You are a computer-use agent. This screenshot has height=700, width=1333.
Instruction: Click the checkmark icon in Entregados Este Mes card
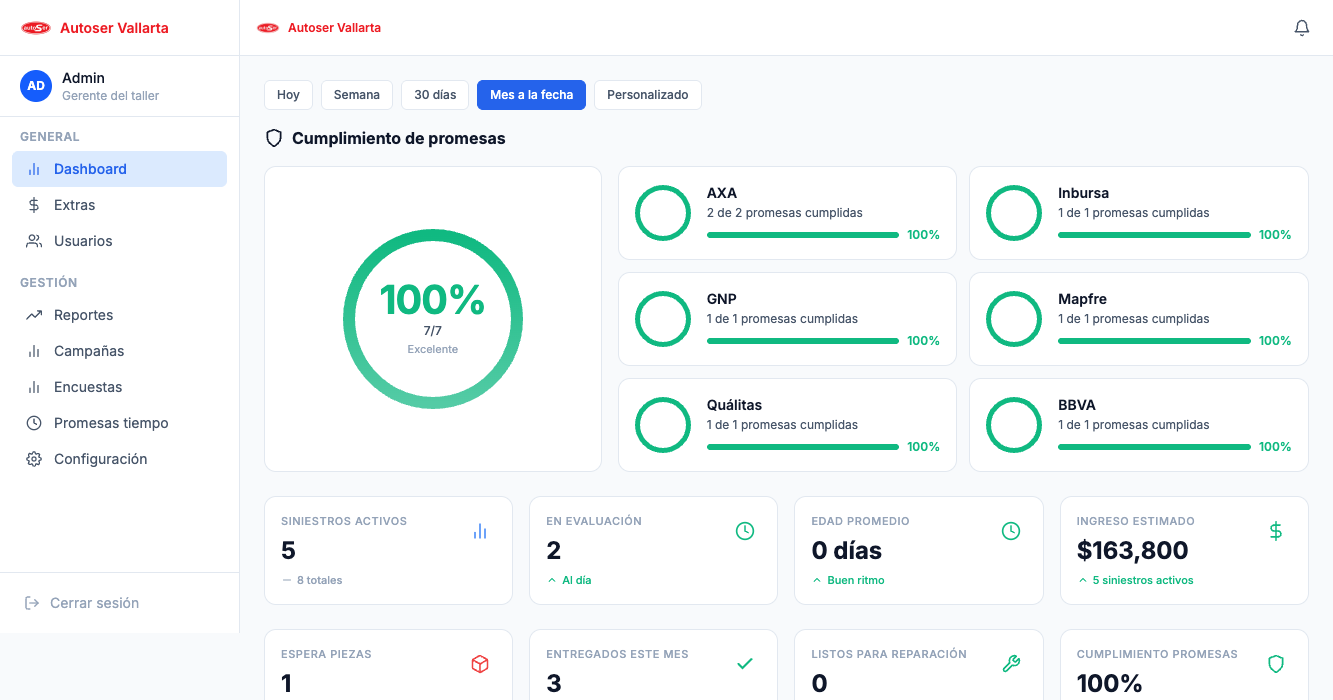click(x=745, y=664)
